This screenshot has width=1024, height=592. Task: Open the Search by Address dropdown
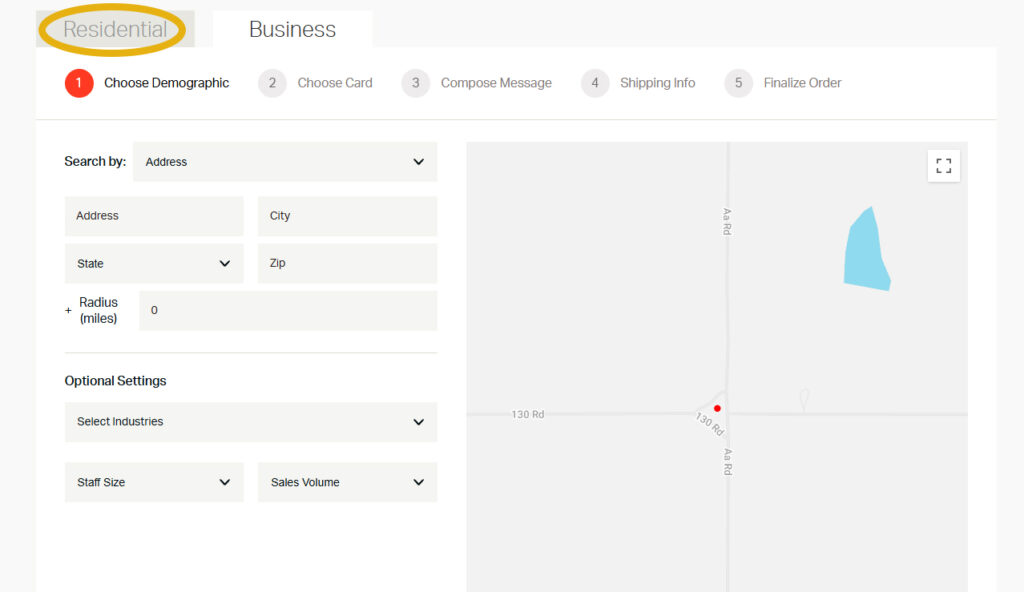tap(285, 162)
